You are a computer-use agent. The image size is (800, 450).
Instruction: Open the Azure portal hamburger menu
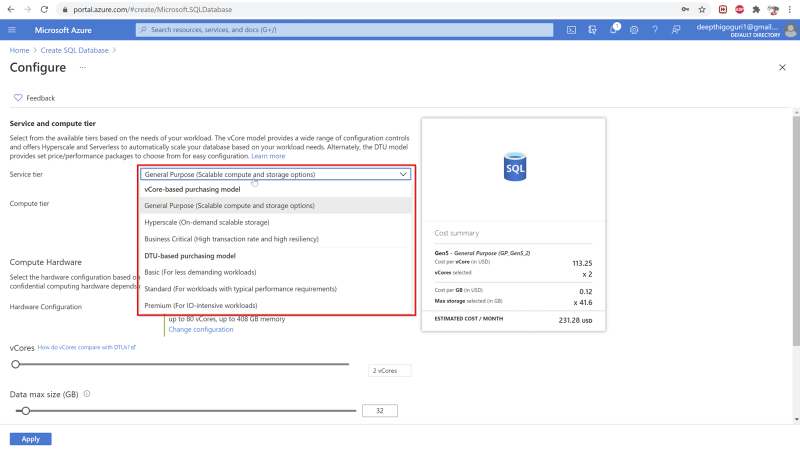click(x=16, y=30)
